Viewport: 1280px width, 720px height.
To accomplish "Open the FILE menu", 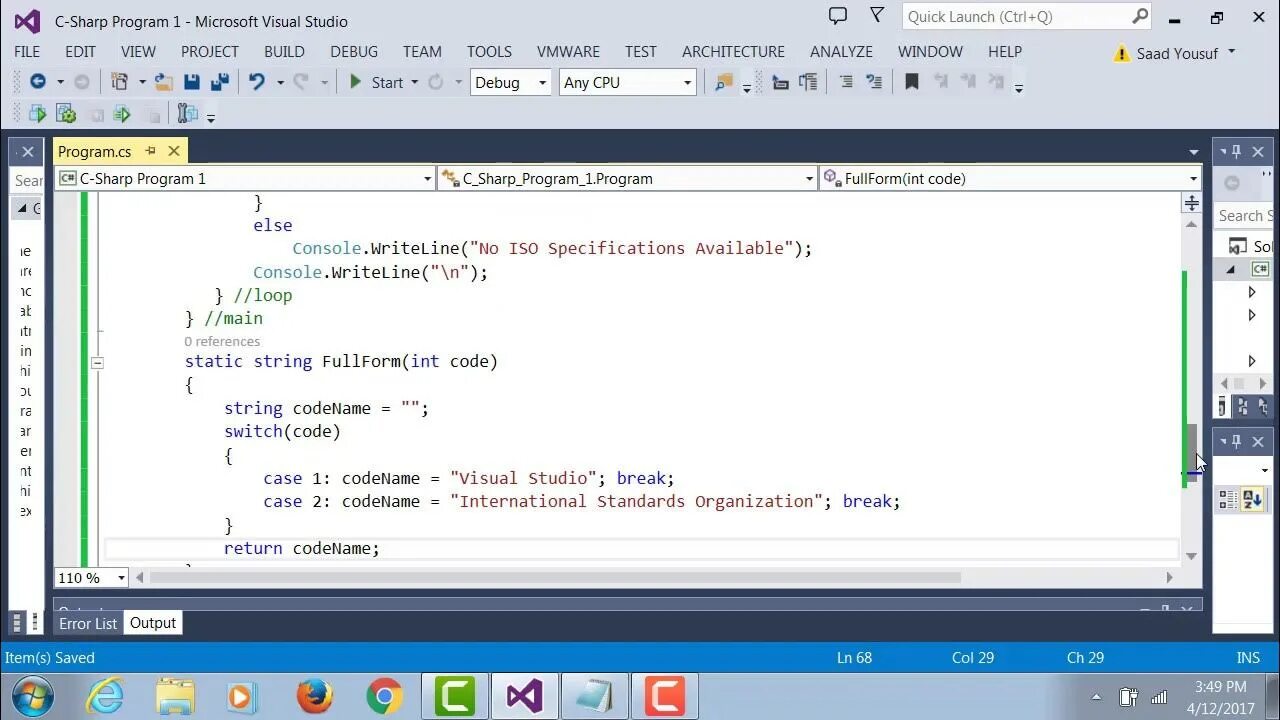I will pyautogui.click(x=27, y=51).
